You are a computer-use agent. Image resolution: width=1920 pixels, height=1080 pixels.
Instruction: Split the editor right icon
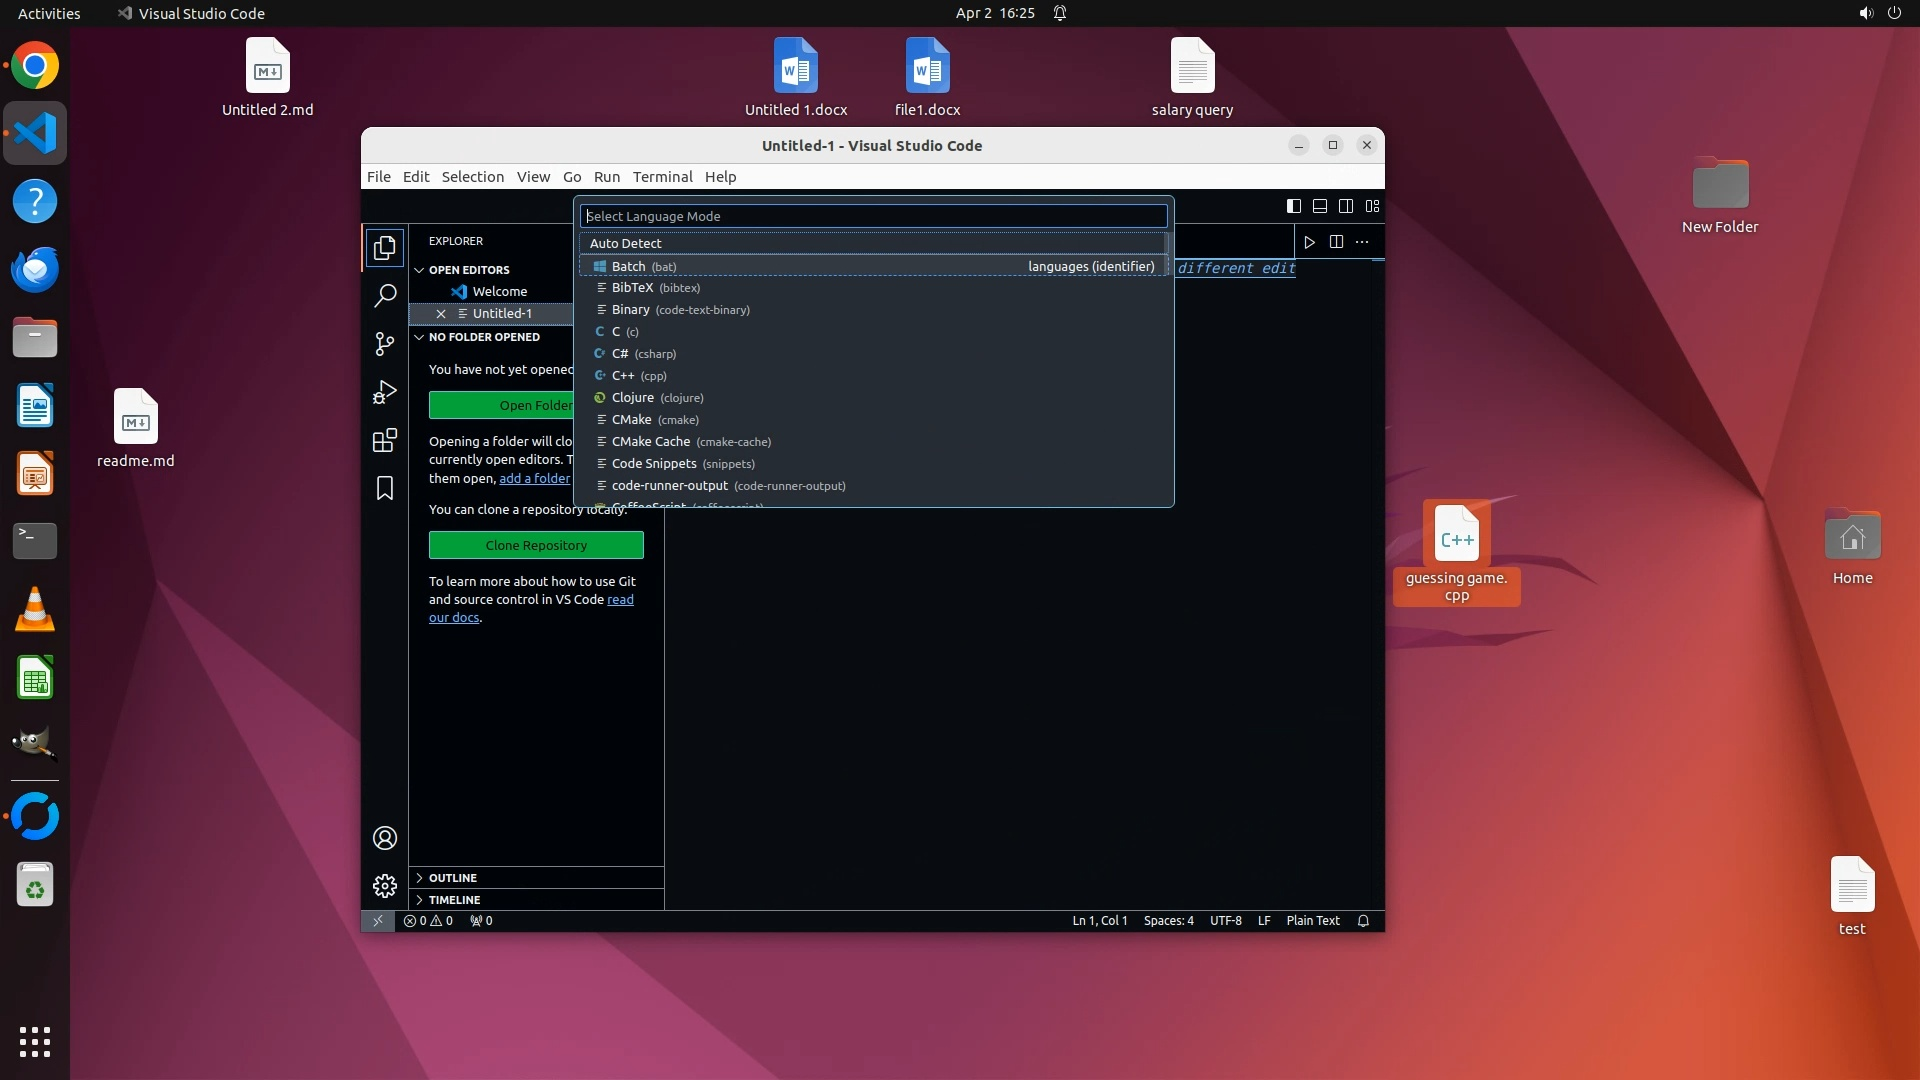1336,242
